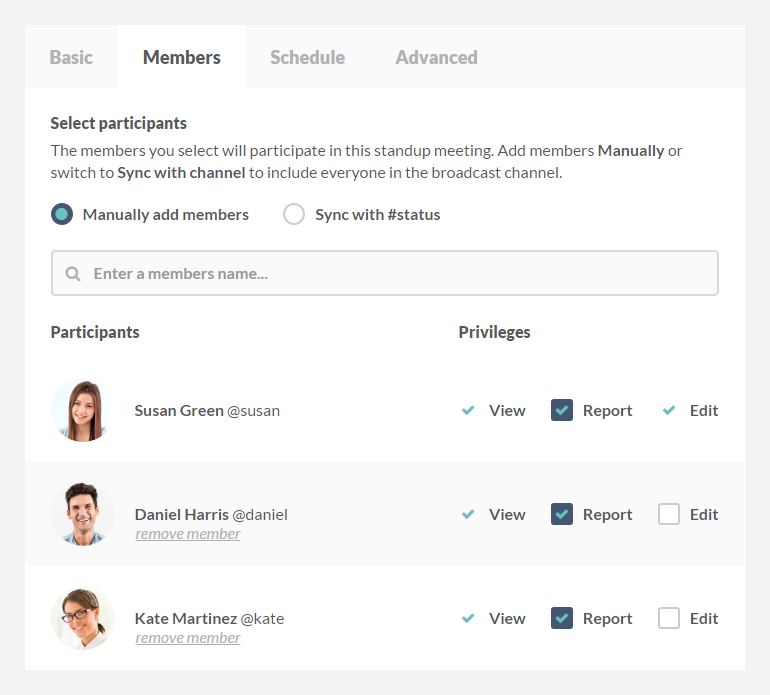Click Daniel Harris's View checkmark icon
Image resolution: width=770 pixels, height=695 pixels.
[468, 514]
